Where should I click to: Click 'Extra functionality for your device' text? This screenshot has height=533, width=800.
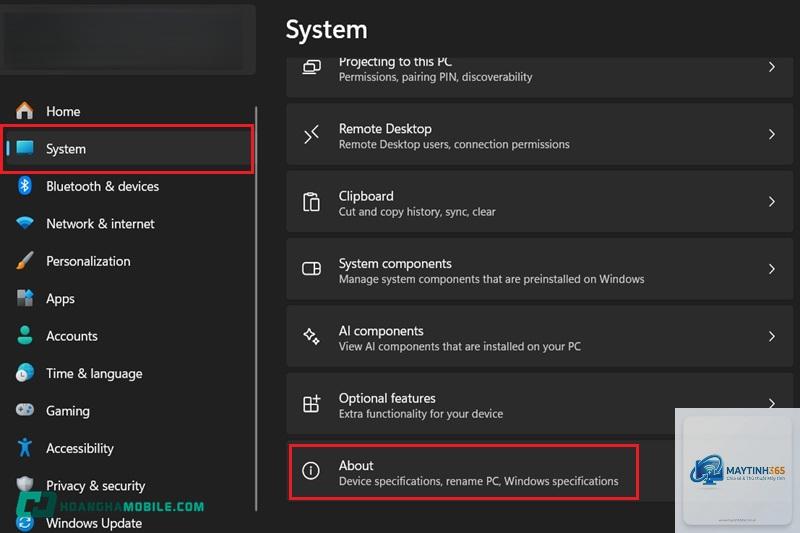pyautogui.click(x=421, y=414)
